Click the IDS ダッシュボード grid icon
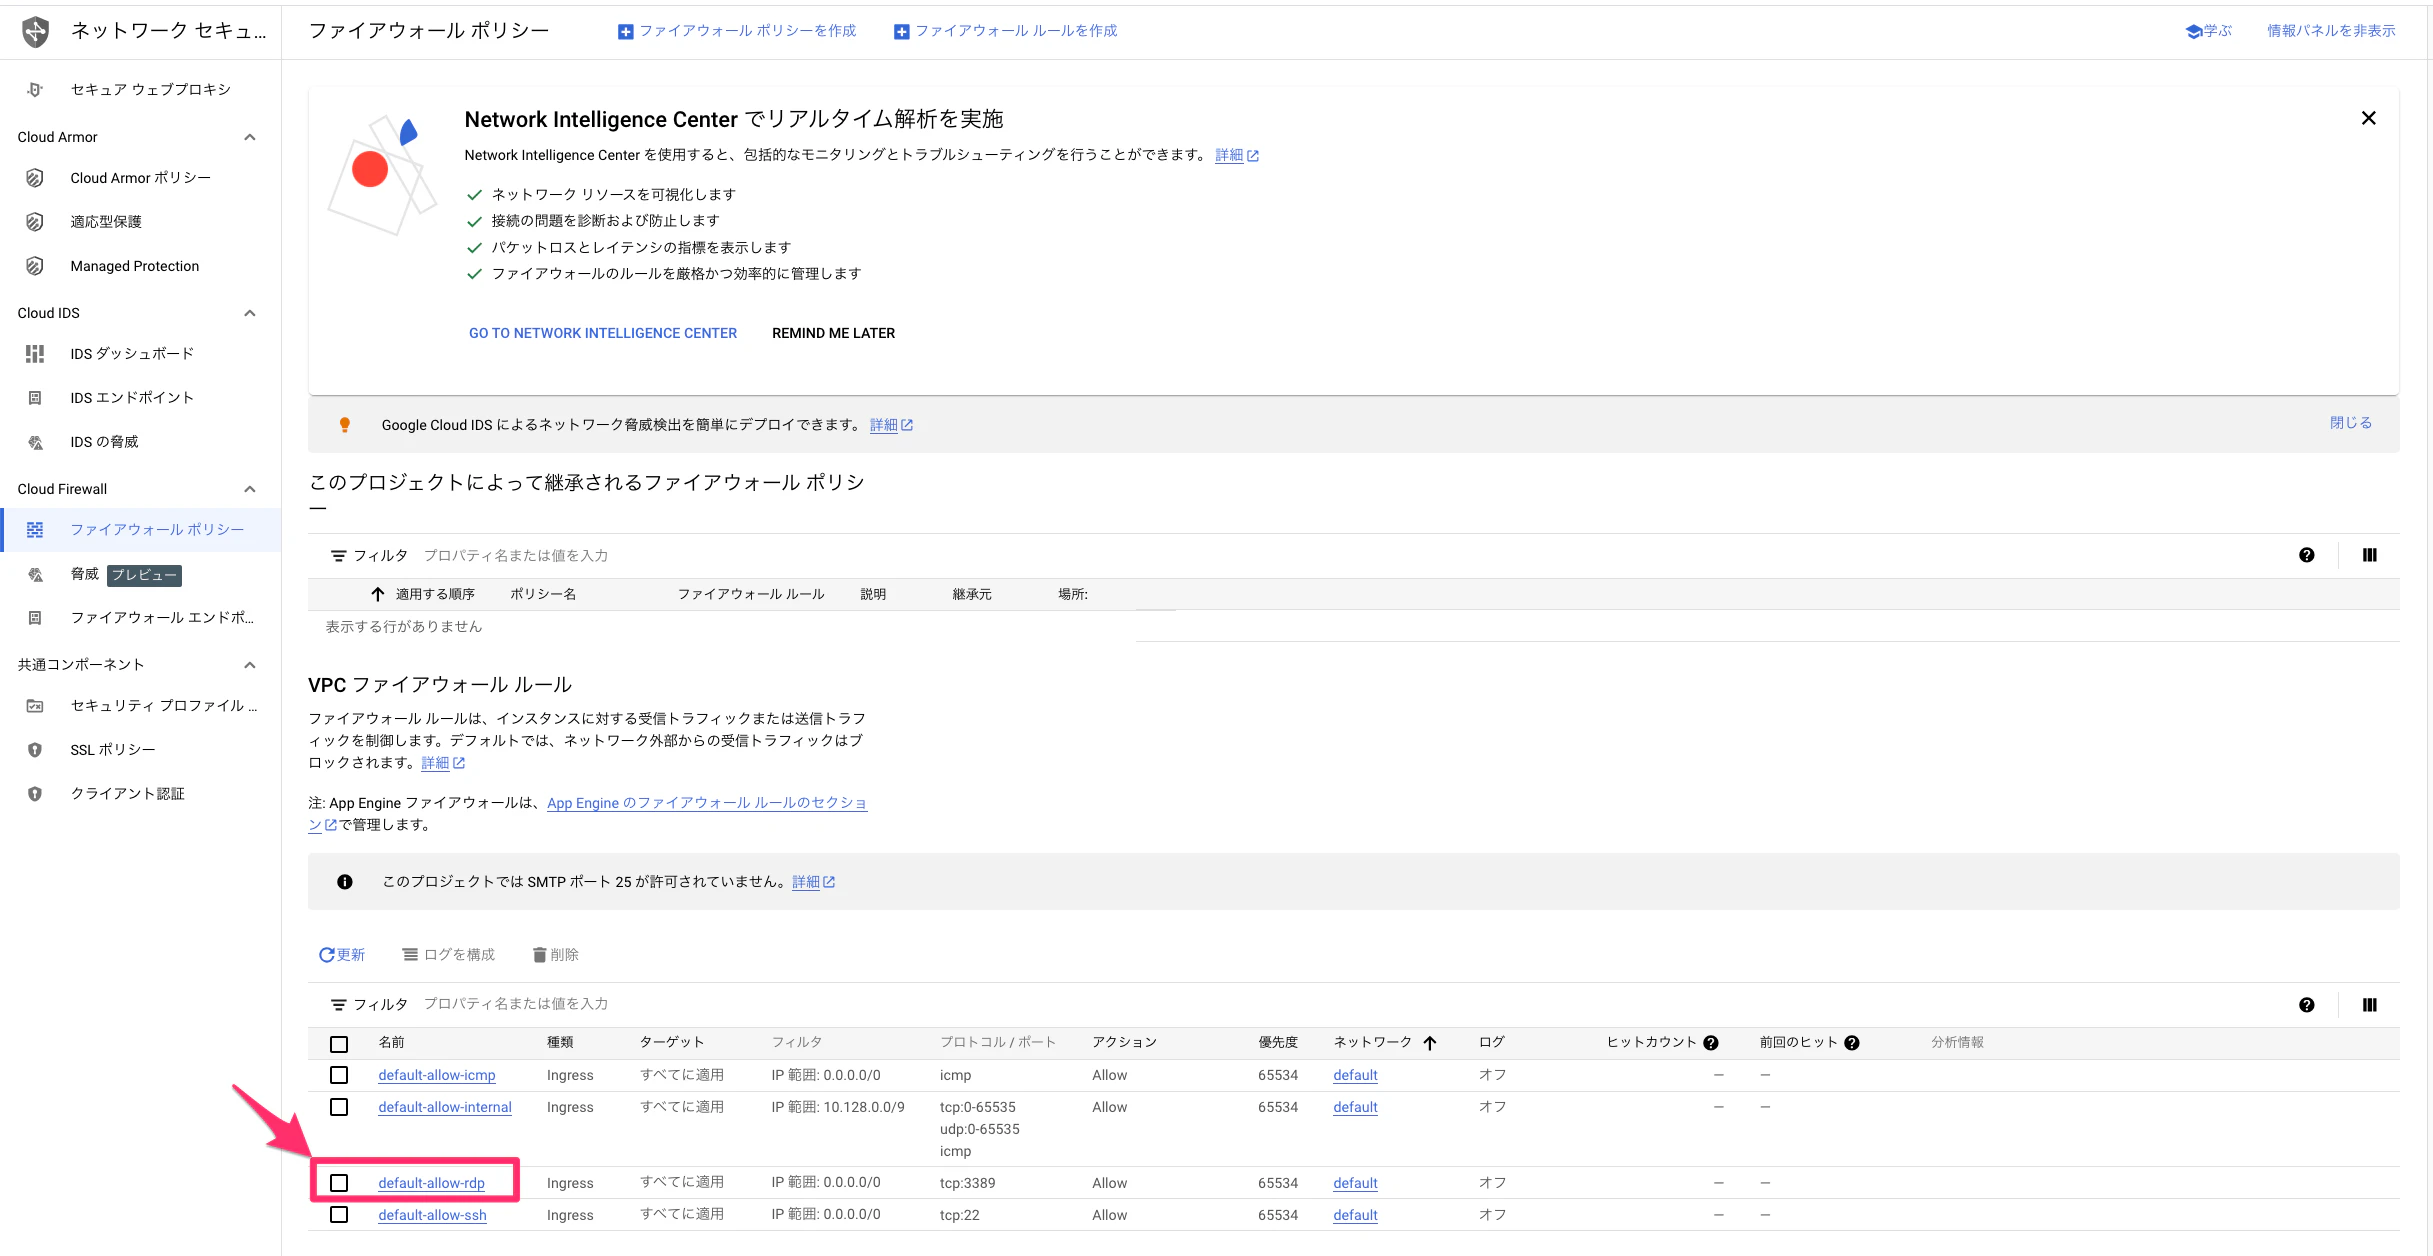 click(x=35, y=354)
